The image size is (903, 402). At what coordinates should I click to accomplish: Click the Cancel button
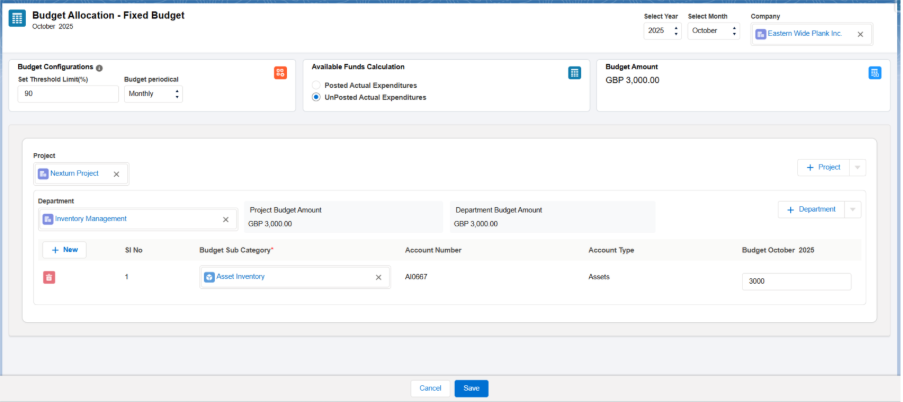click(x=430, y=388)
